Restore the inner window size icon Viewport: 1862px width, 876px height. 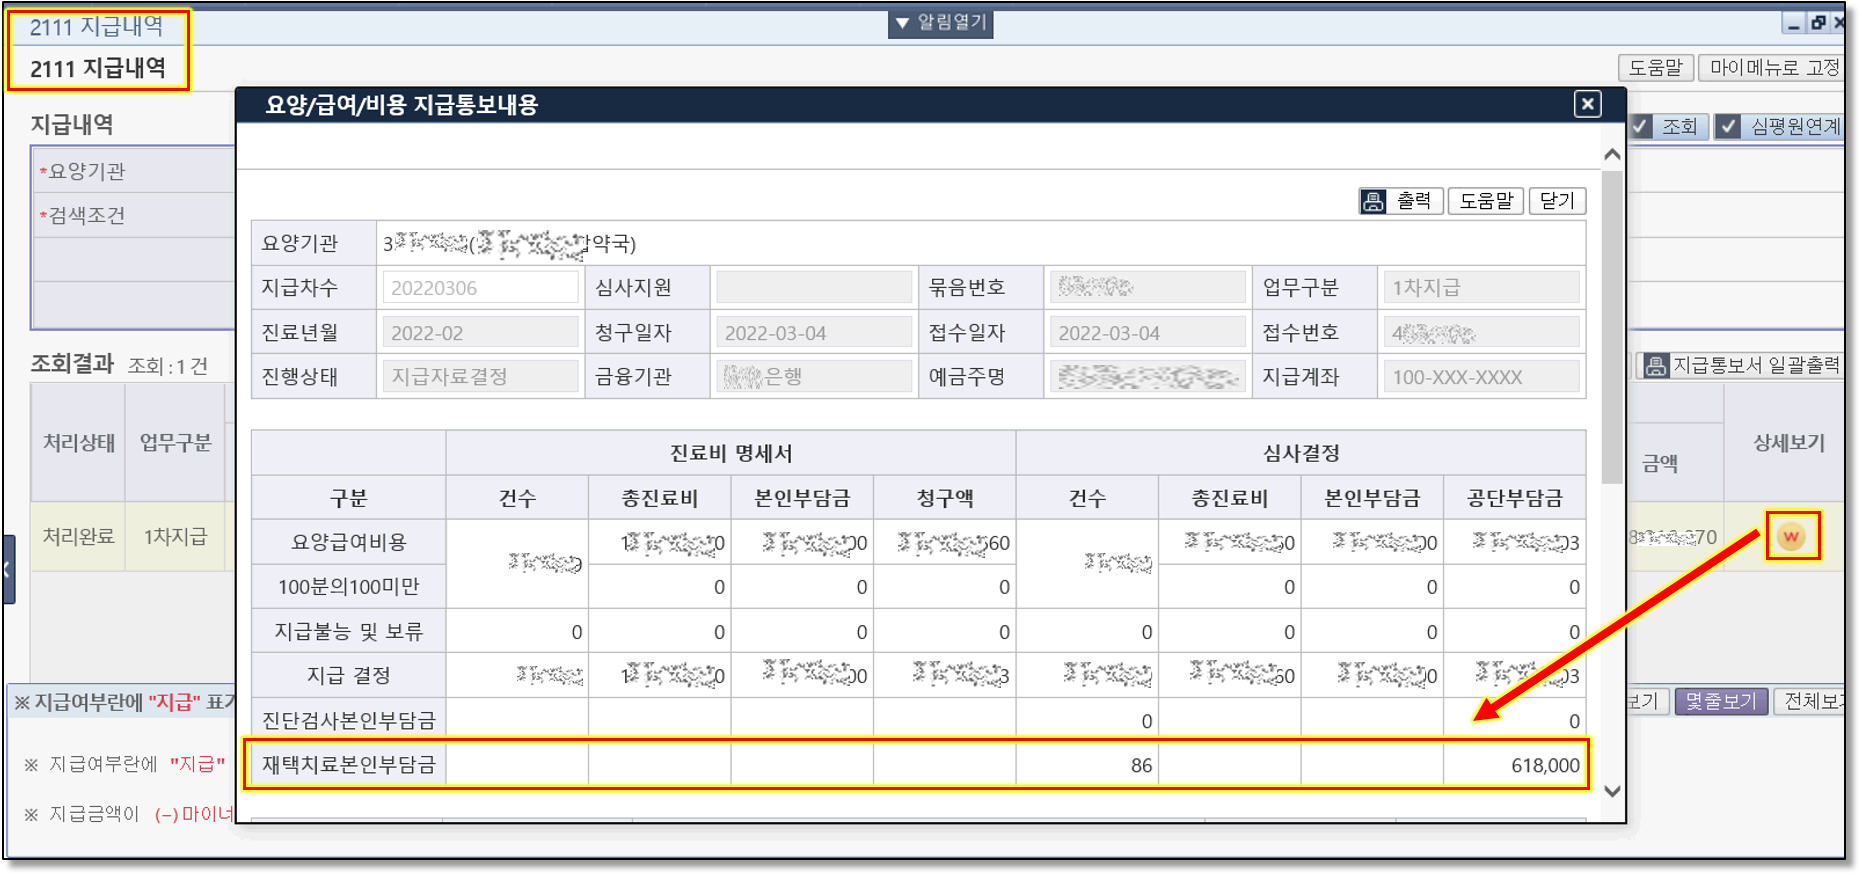point(1818,23)
